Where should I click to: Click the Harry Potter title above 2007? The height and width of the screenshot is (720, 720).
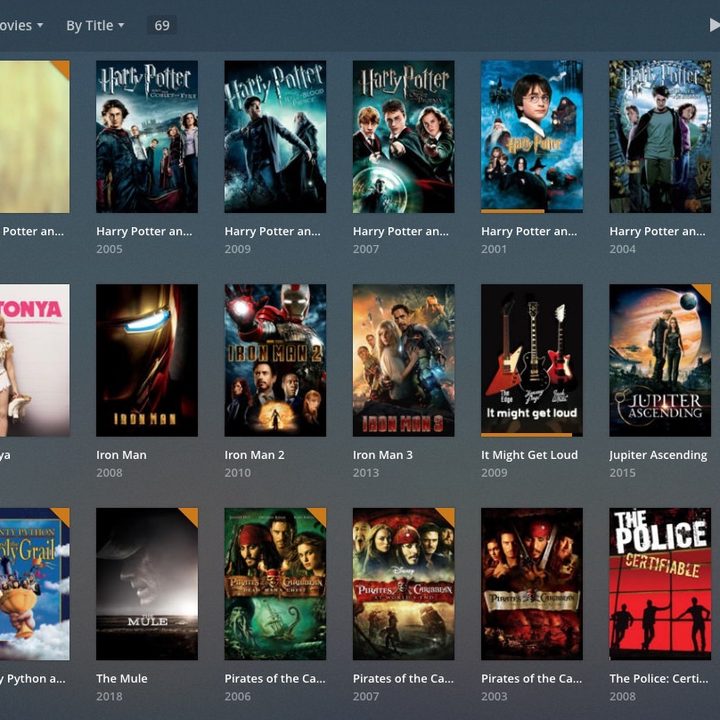coord(401,231)
